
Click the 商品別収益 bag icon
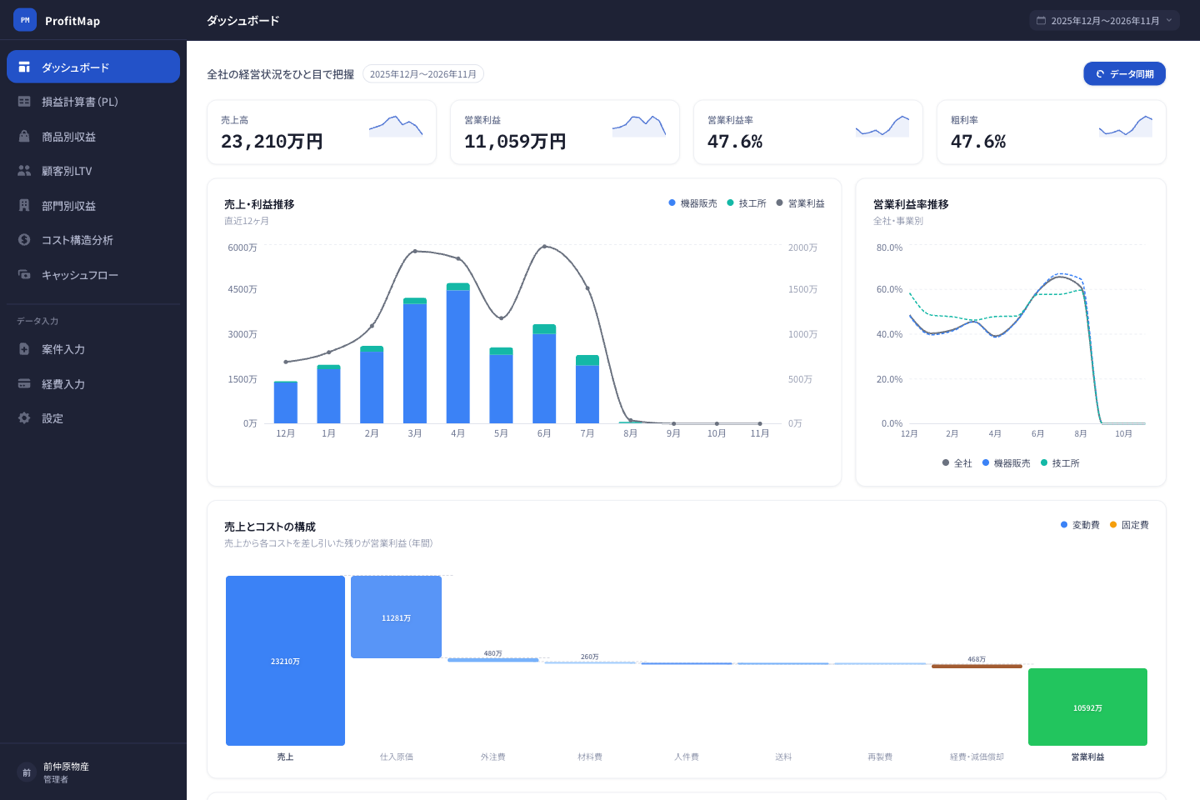(24, 136)
